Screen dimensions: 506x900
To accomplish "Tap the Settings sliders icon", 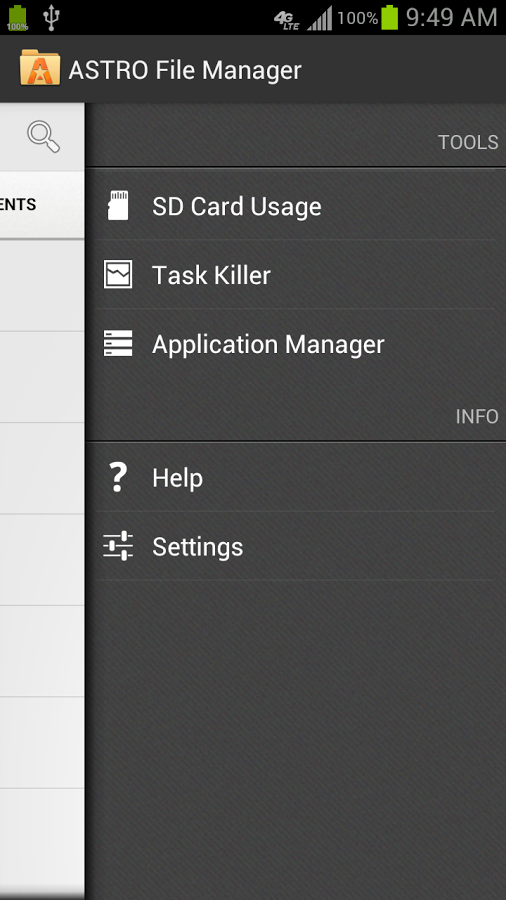I will (118, 546).
